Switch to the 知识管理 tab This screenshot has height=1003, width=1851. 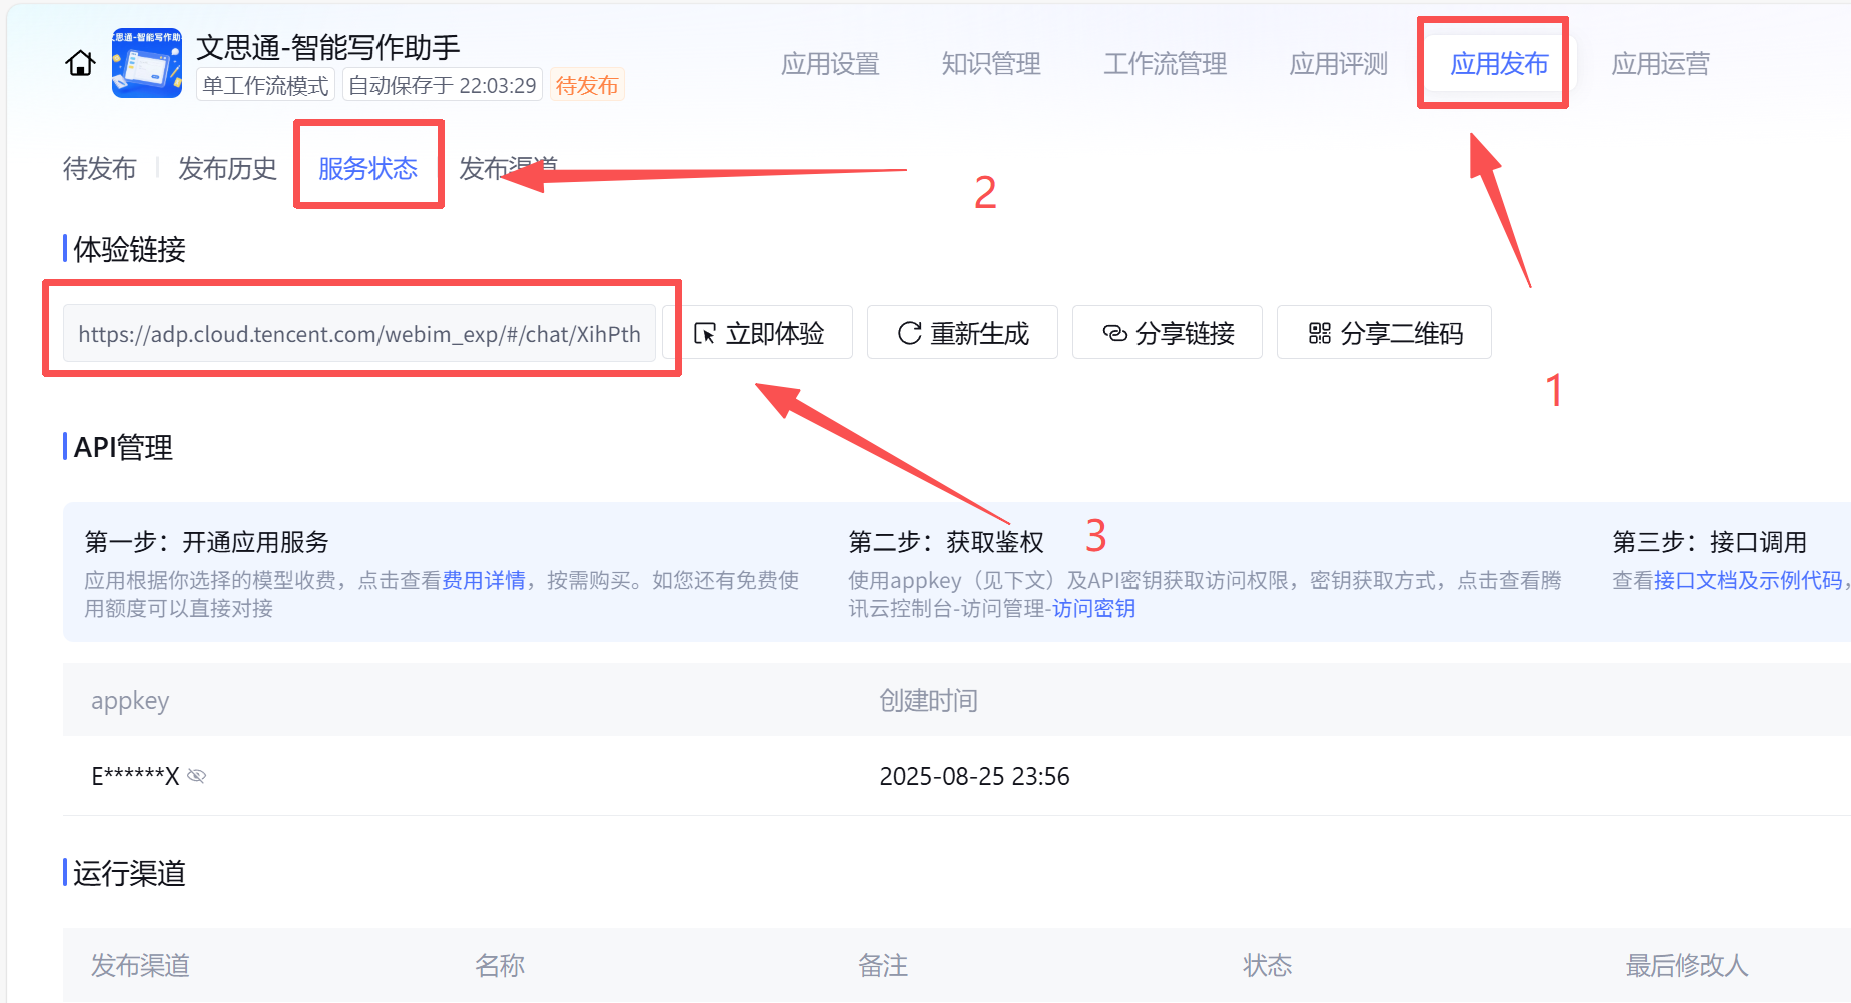991,64
